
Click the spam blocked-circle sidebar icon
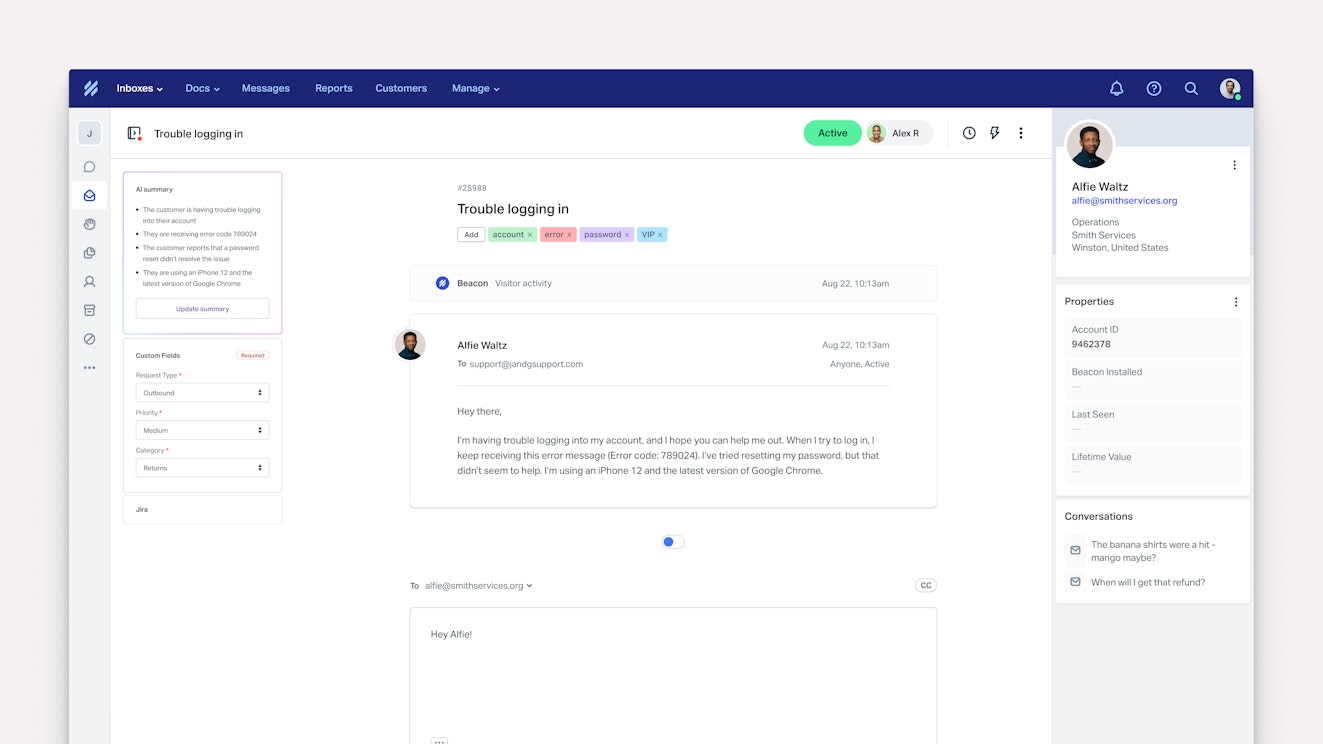(x=89, y=339)
